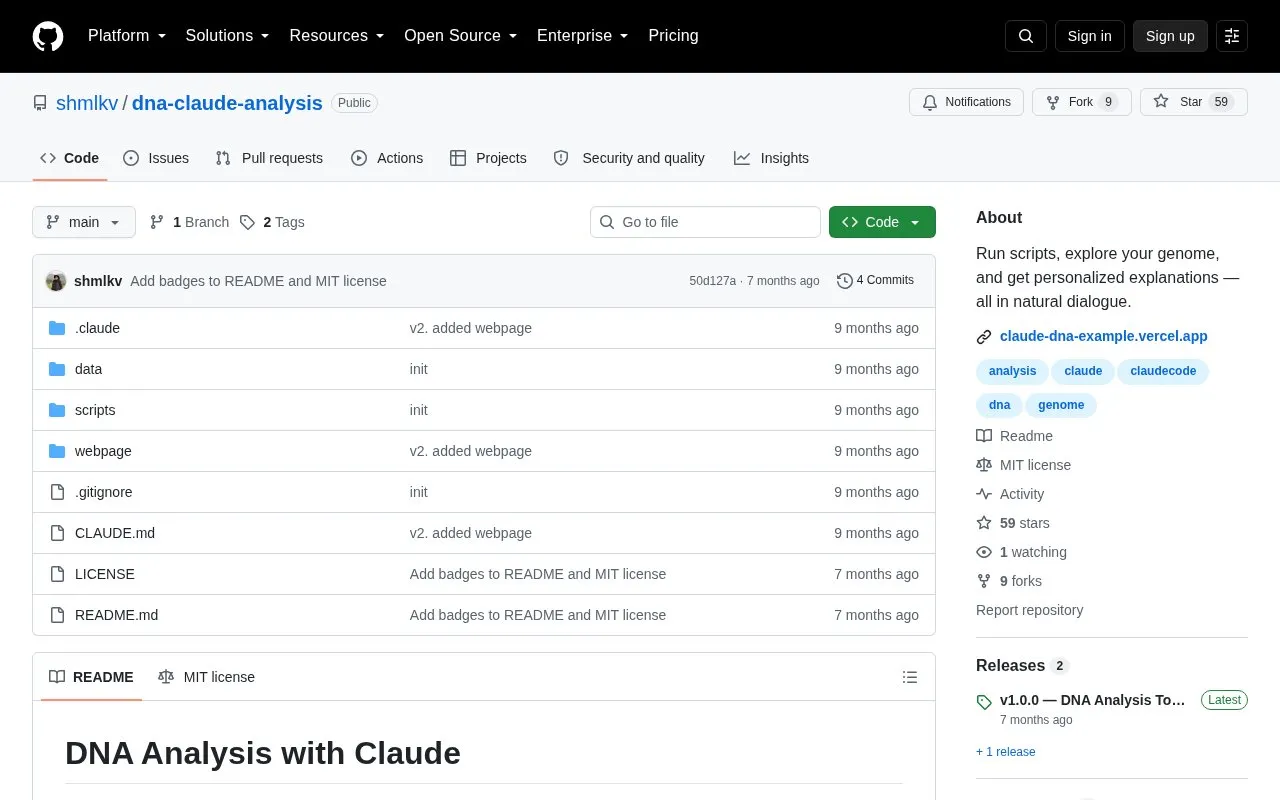View the 59 stars in About
This screenshot has height=800, width=1280.
[1013, 523]
